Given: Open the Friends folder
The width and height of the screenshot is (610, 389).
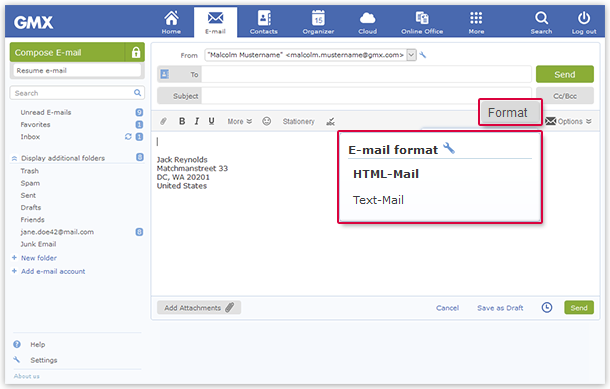Looking at the screenshot, I should tap(32, 220).
